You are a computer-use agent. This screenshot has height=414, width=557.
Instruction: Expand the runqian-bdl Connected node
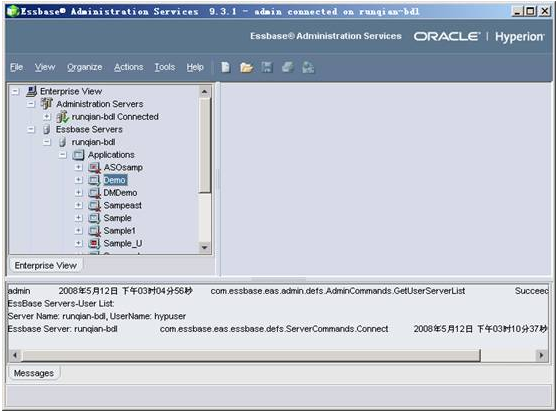point(47,117)
